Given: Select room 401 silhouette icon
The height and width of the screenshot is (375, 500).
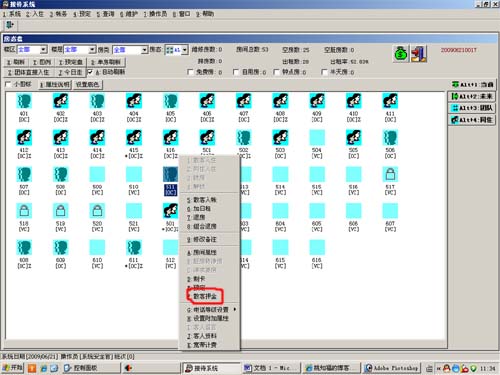Looking at the screenshot, I should (x=24, y=101).
